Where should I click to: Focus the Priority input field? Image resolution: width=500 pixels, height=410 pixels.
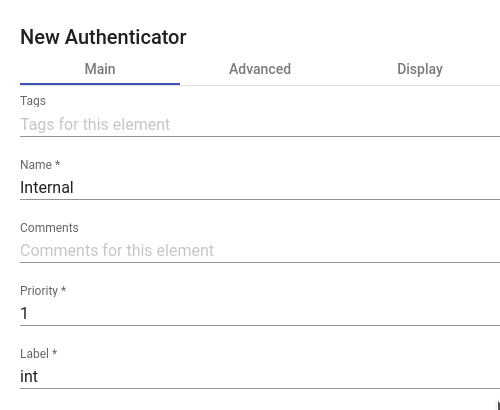point(260,313)
